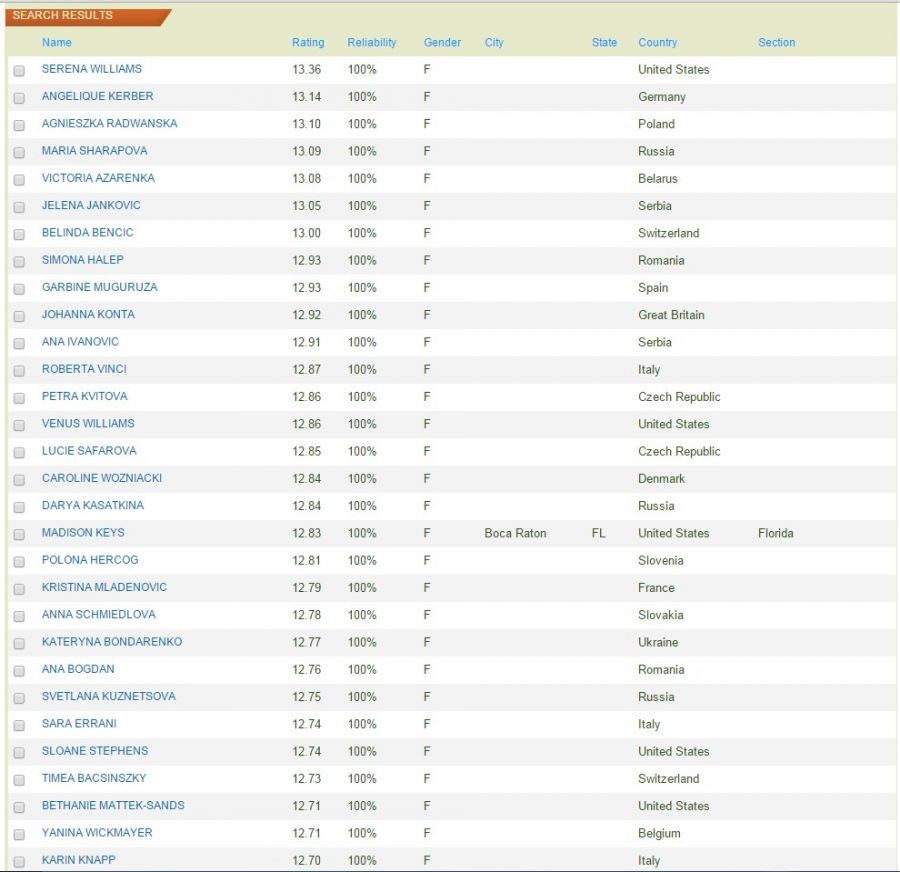Sort by City column header
900x872 pixels.
coord(494,42)
